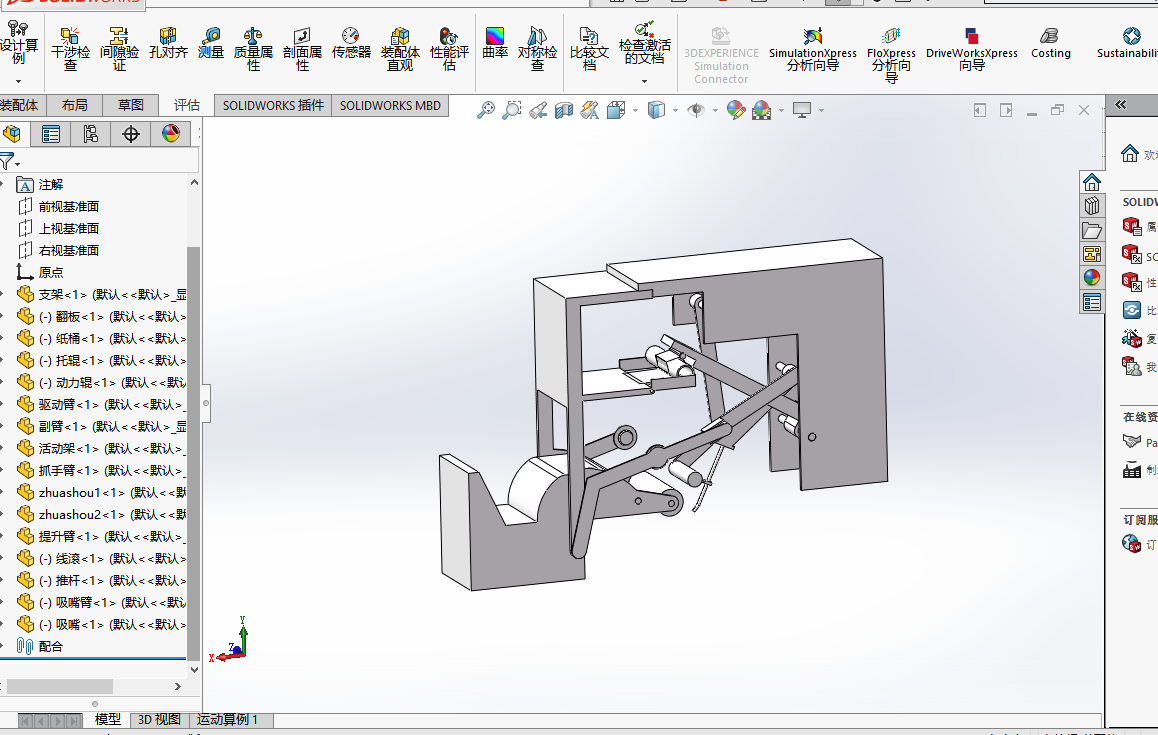
Task: Click Previous View icon in view toolbar
Action: 538,110
